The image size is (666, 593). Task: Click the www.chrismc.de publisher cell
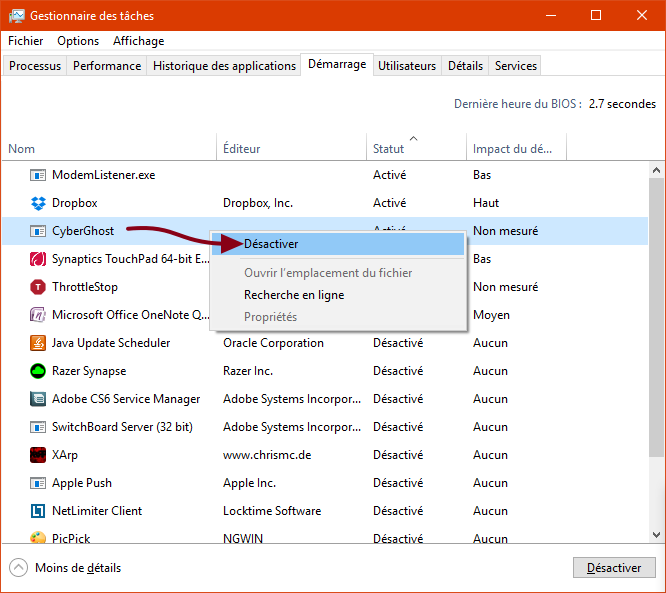(x=267, y=455)
